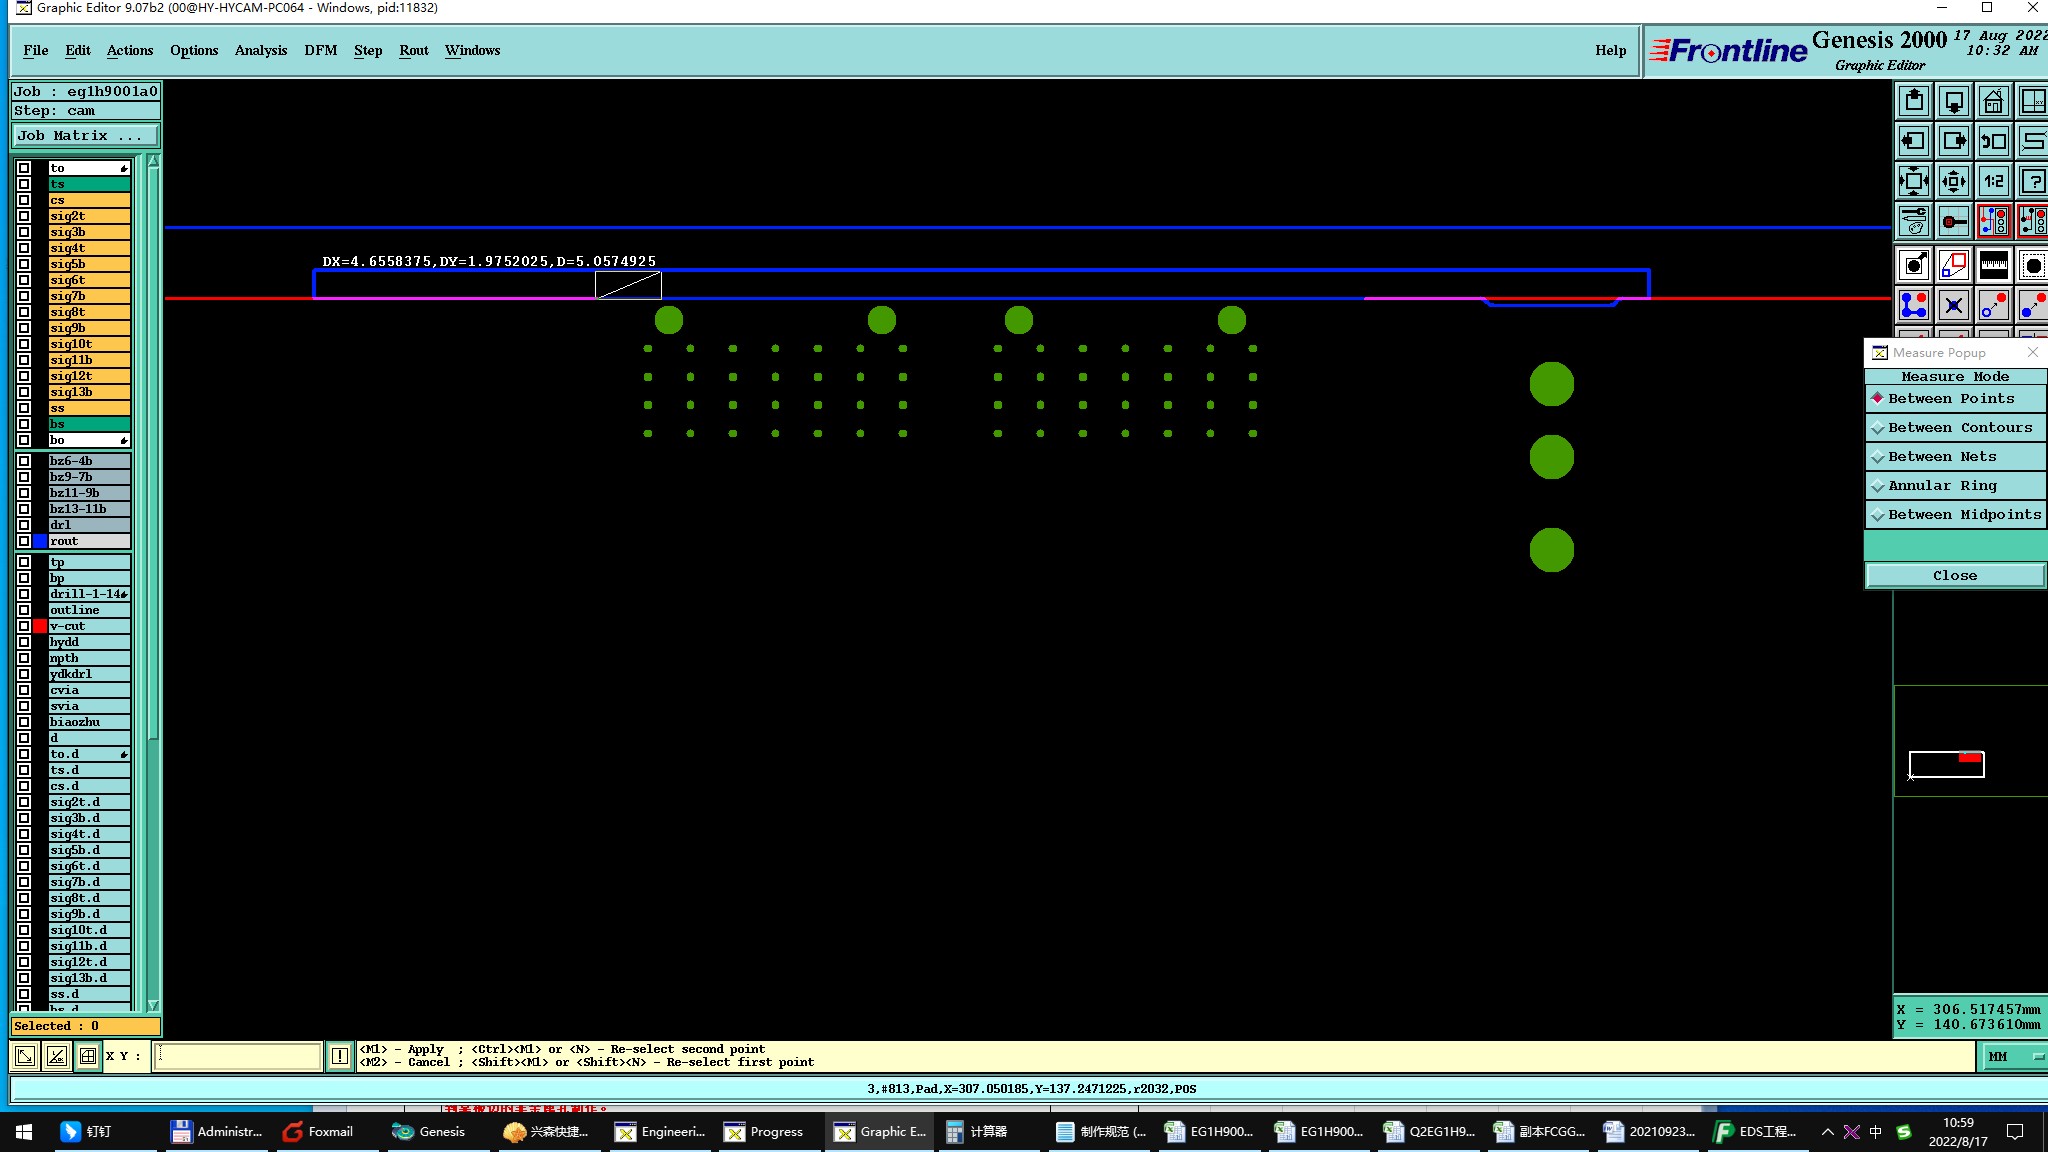The width and height of the screenshot is (2048, 1152).
Task: Click the 1:2 zoom scale icon
Action: point(1993,181)
